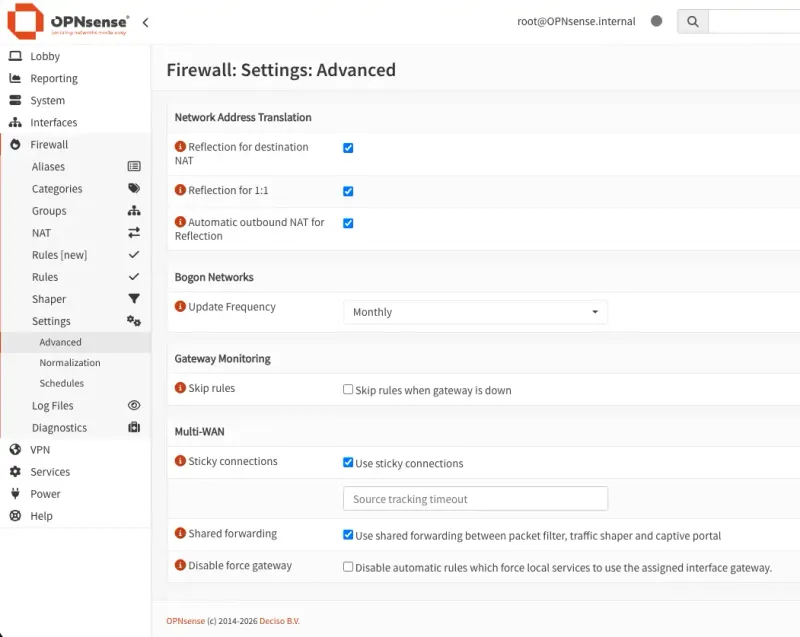Image resolution: width=800 pixels, height=637 pixels.
Task: Collapse the sidebar with the chevron near the logo
Action: [x=146, y=21]
